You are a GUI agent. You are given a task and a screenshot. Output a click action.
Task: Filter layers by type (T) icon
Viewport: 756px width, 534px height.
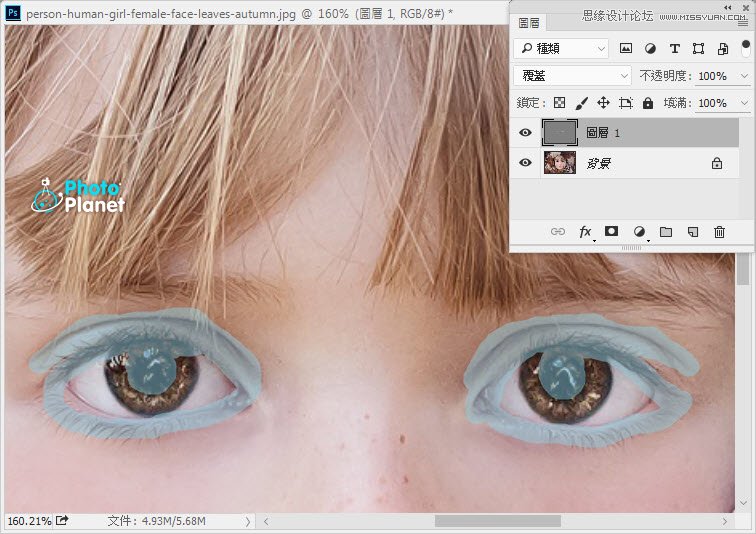click(x=675, y=48)
